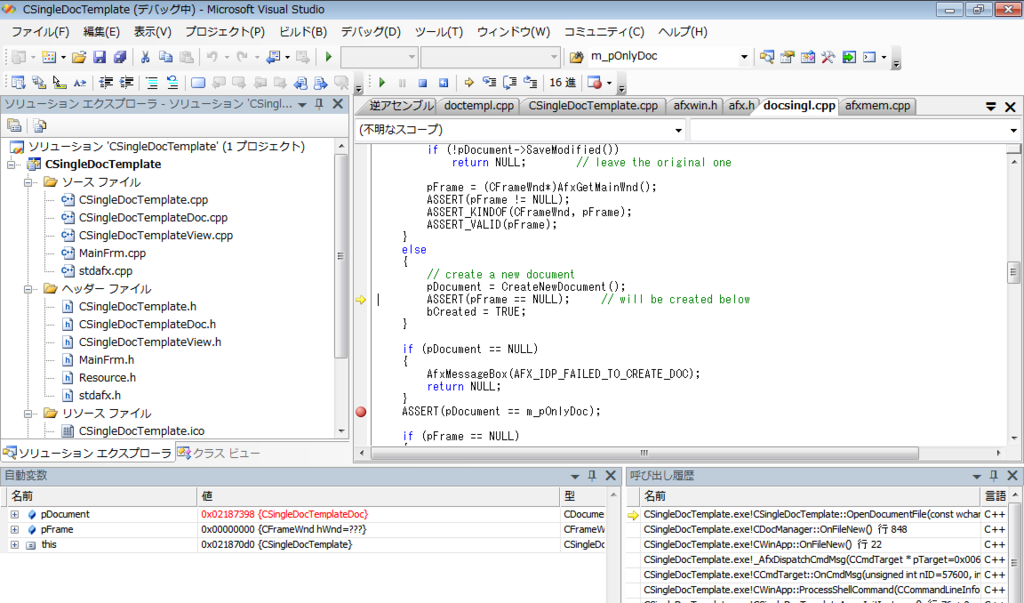This screenshot has height=603, width=1024.
Task: Click the Solution Explorer vertical scrollbar thumb
Action: point(340,256)
